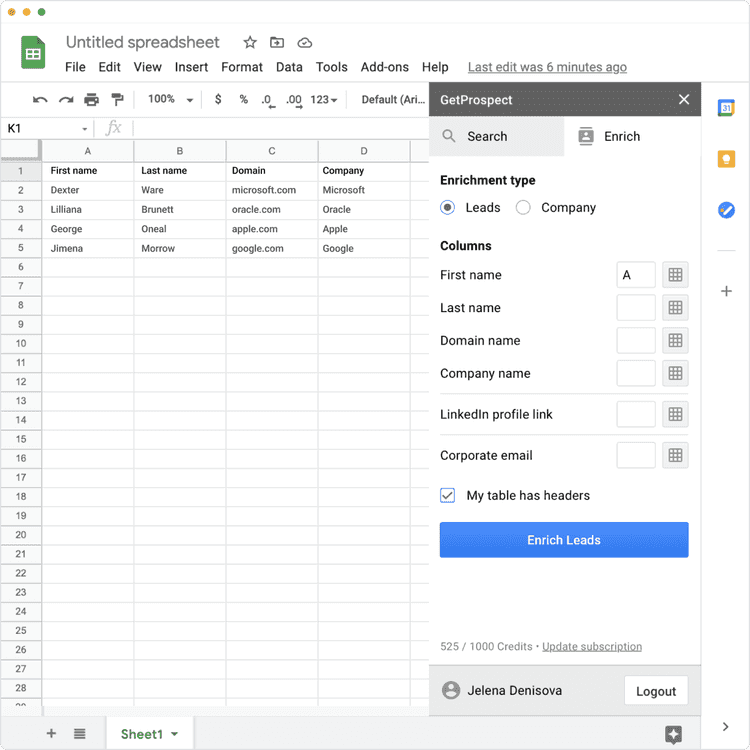Pick column range for Domain name
750x750 pixels.
[x=675, y=341]
